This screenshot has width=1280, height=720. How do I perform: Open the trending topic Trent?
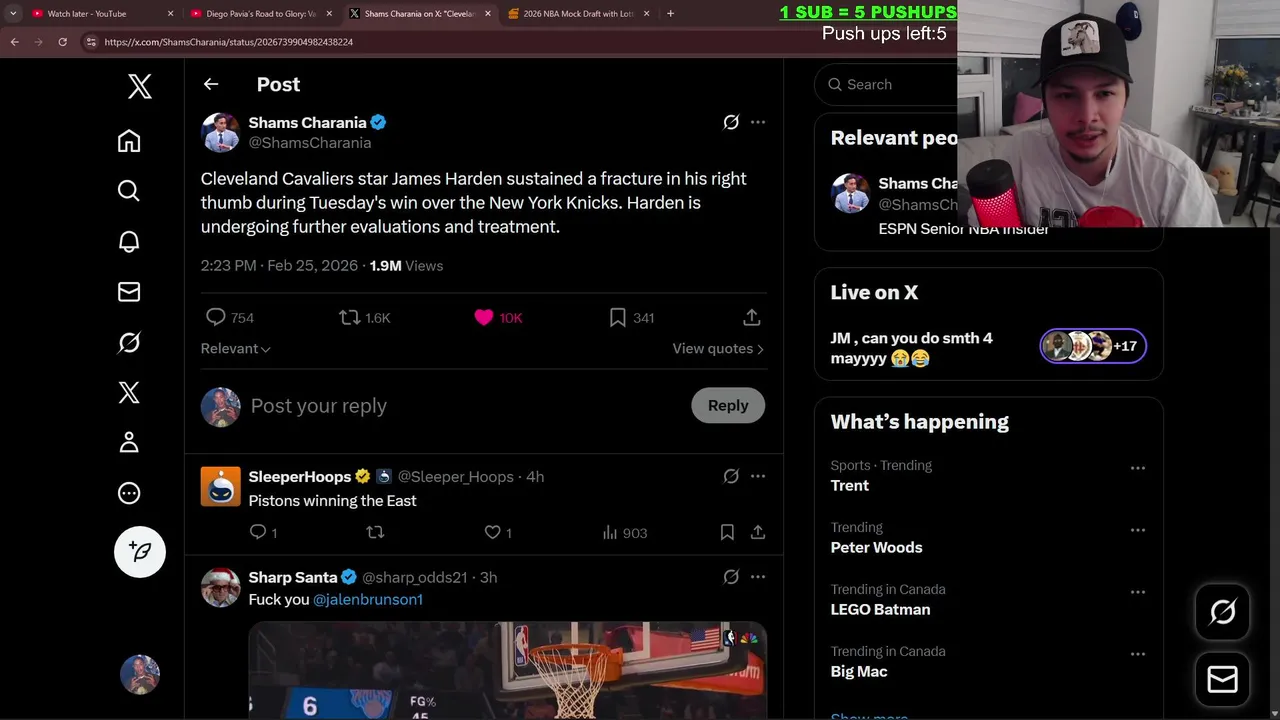[850, 485]
